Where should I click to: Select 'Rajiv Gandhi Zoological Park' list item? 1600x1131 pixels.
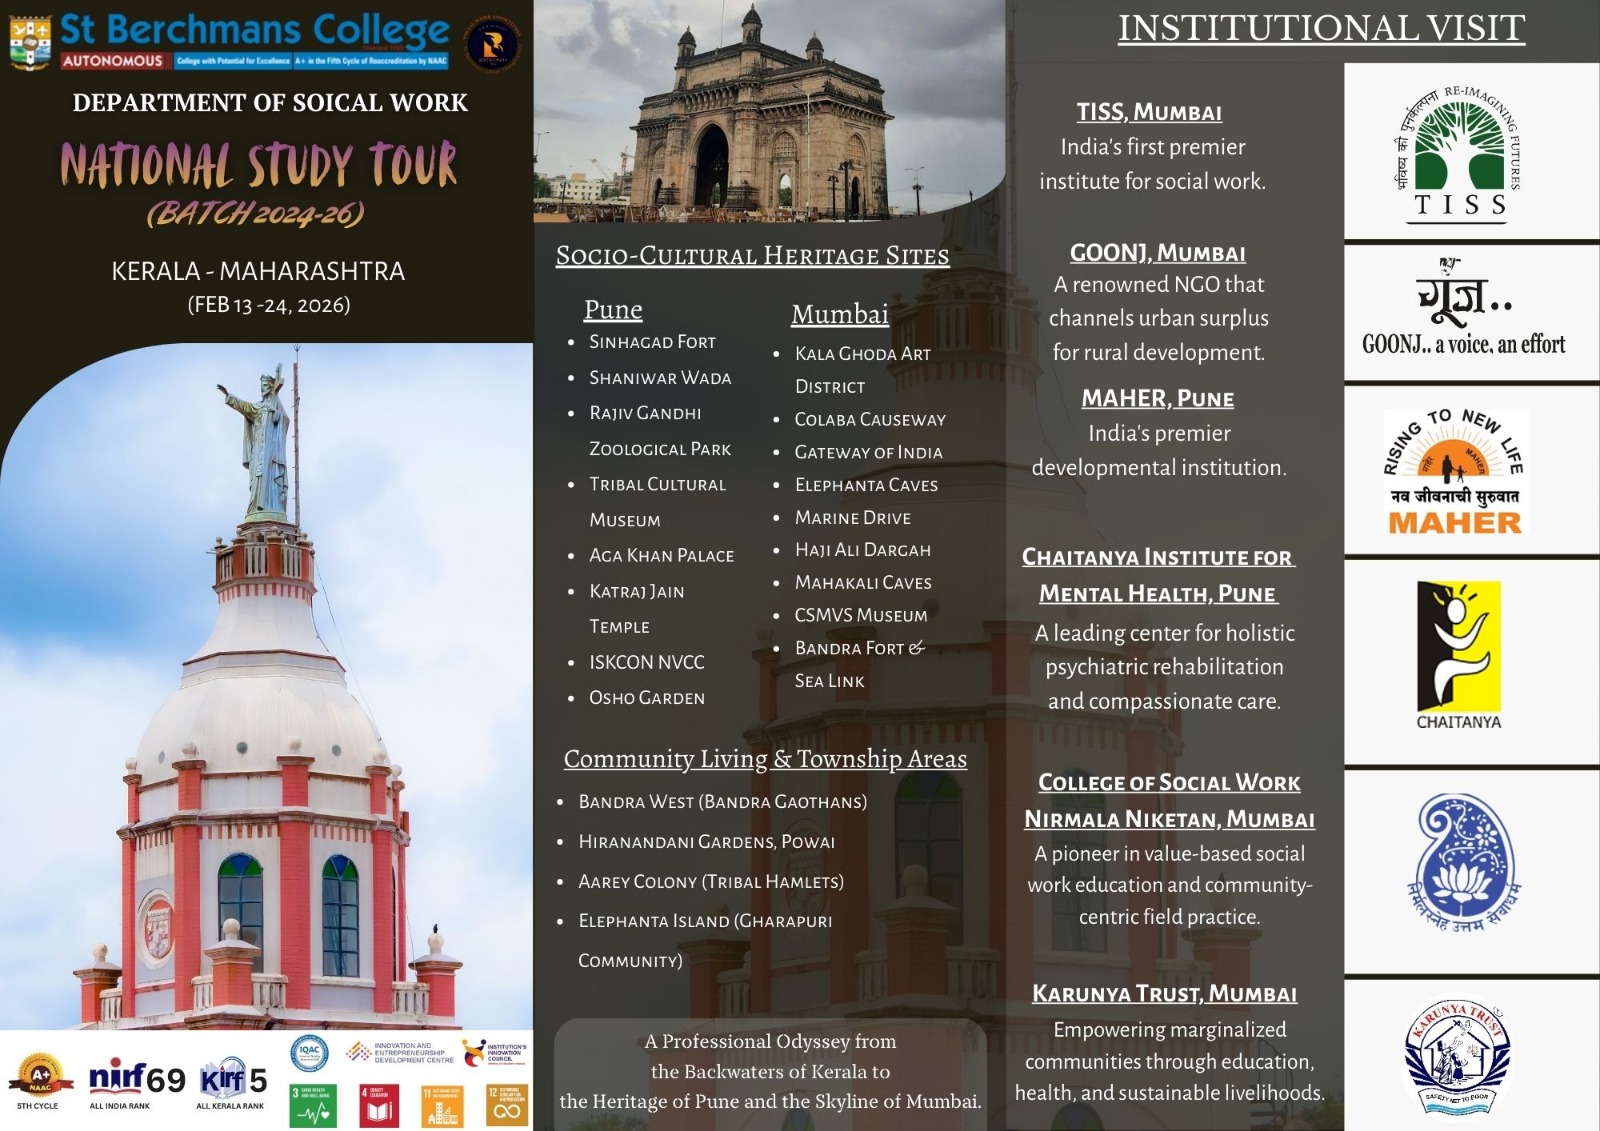pos(660,431)
